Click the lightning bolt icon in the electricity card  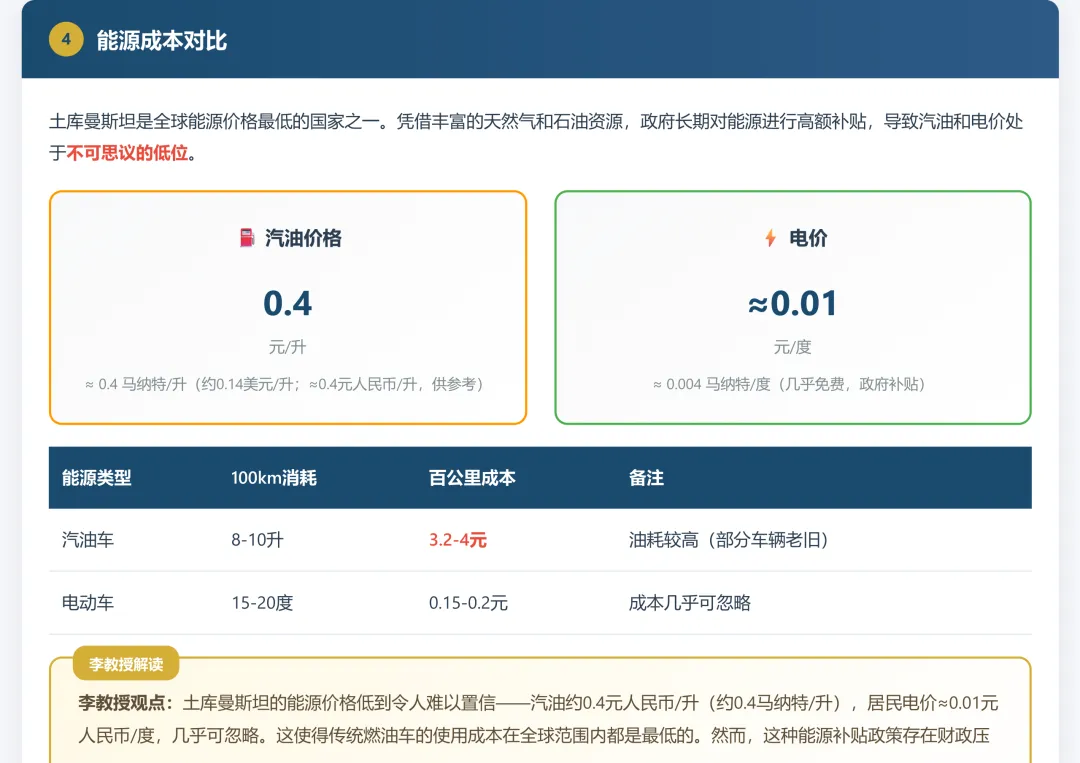coord(768,238)
